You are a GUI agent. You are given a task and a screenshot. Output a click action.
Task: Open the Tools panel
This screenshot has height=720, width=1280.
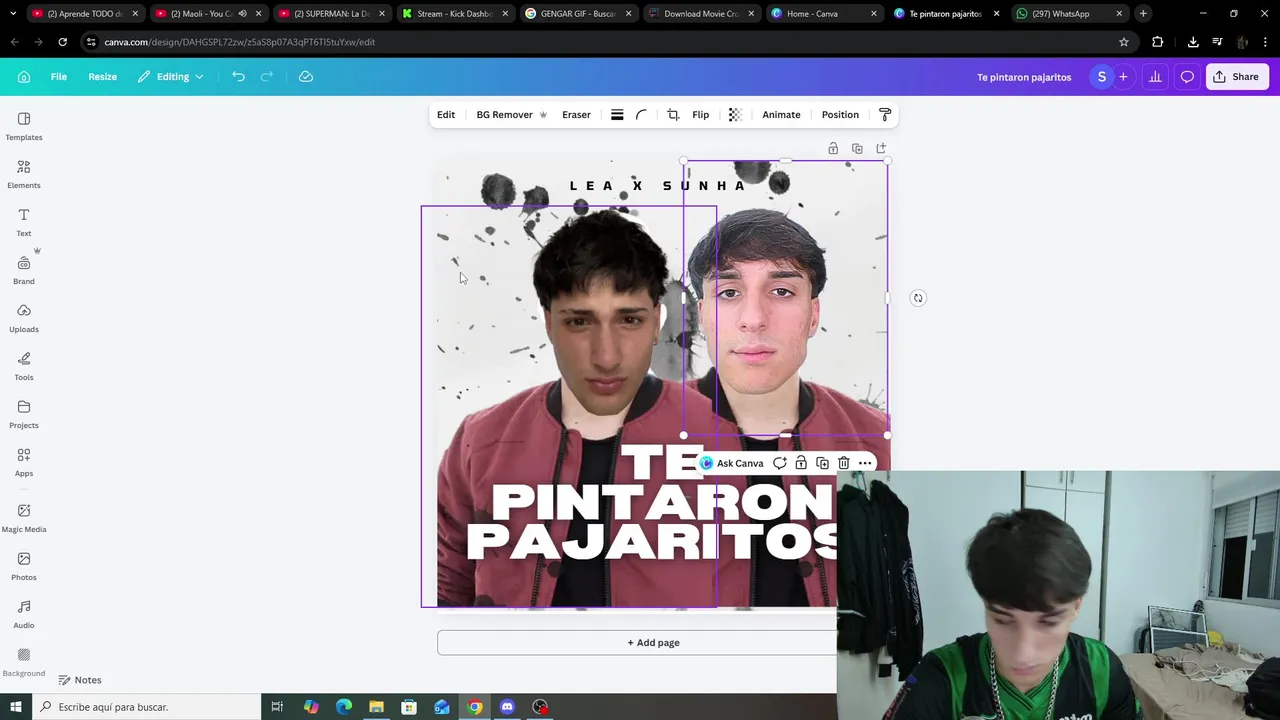[24, 366]
